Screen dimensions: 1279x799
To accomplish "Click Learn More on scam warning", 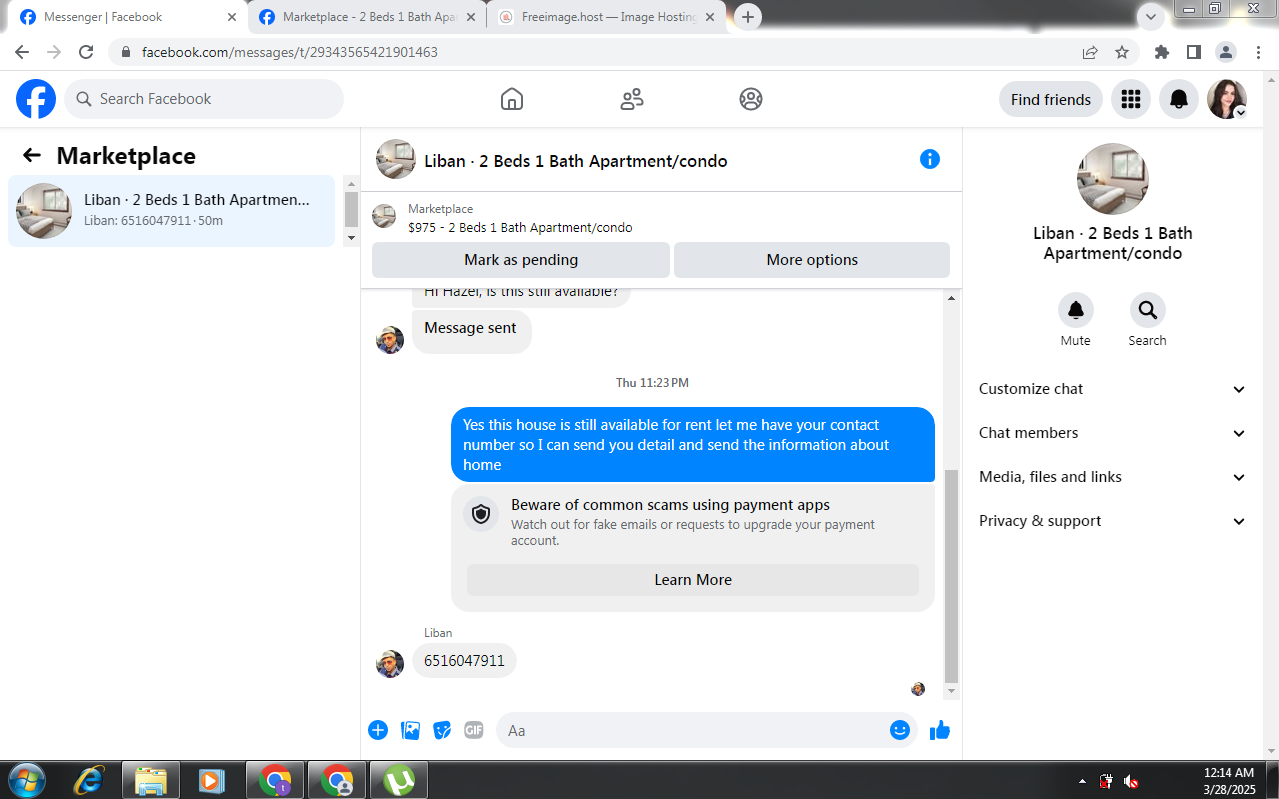I will (x=693, y=580).
